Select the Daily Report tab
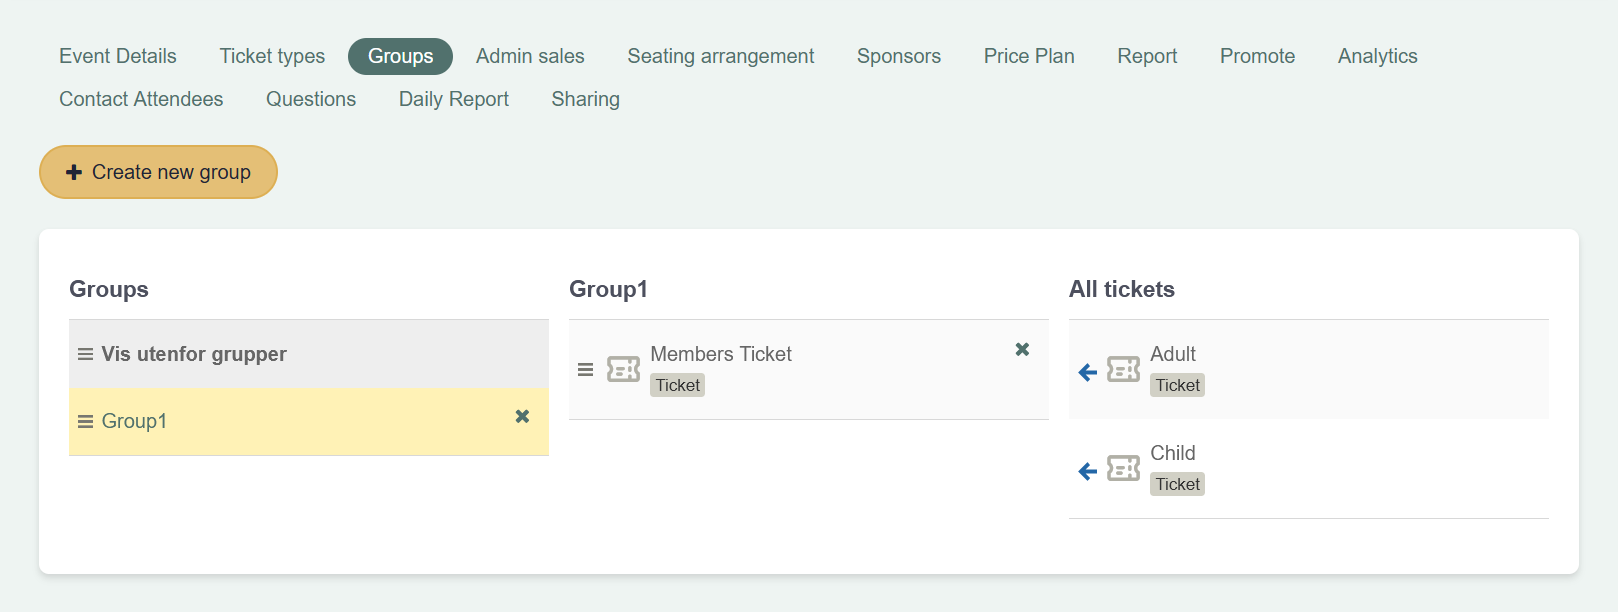Screen dimensions: 1618x612 [454, 99]
